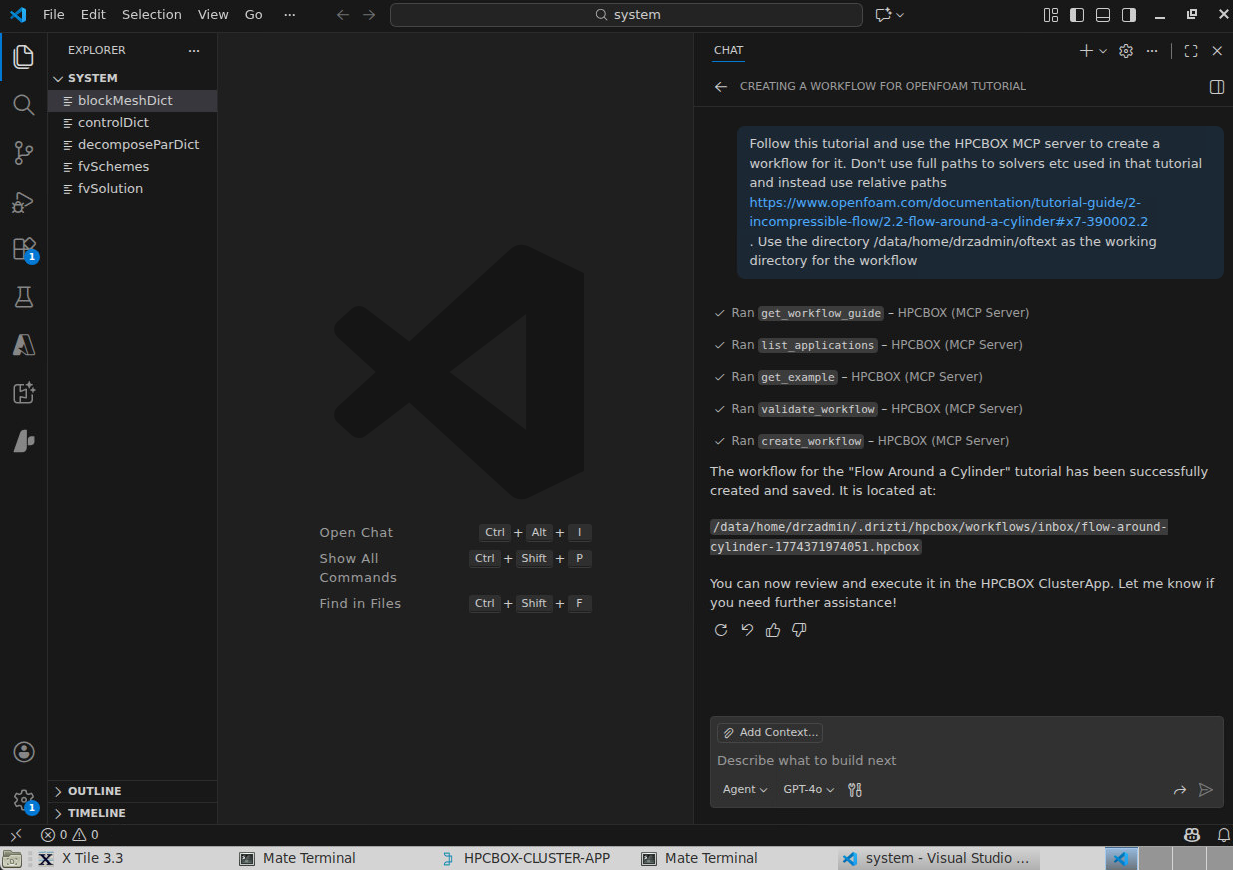The height and width of the screenshot is (870, 1233).
Task: Toggle the primary side bar
Action: [1077, 15]
